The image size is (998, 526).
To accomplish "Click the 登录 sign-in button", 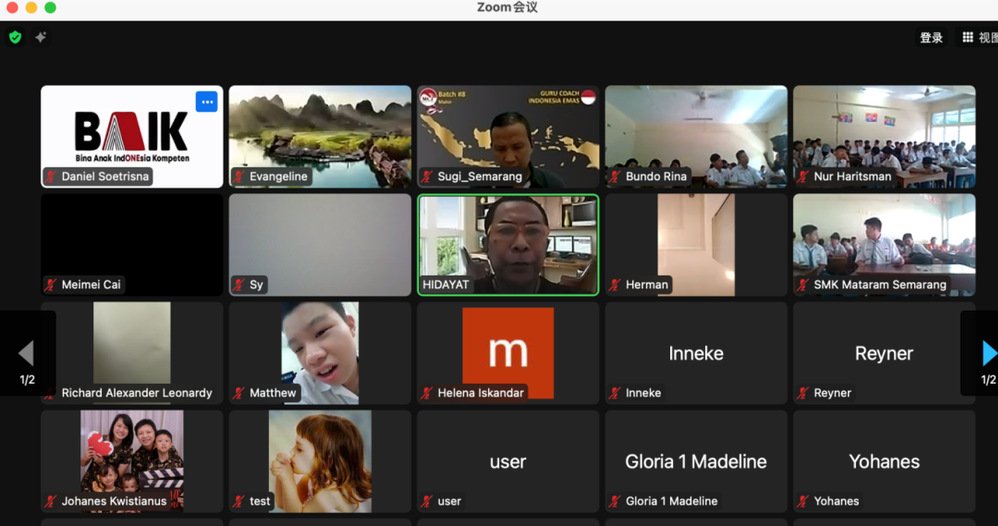I will [x=931, y=38].
